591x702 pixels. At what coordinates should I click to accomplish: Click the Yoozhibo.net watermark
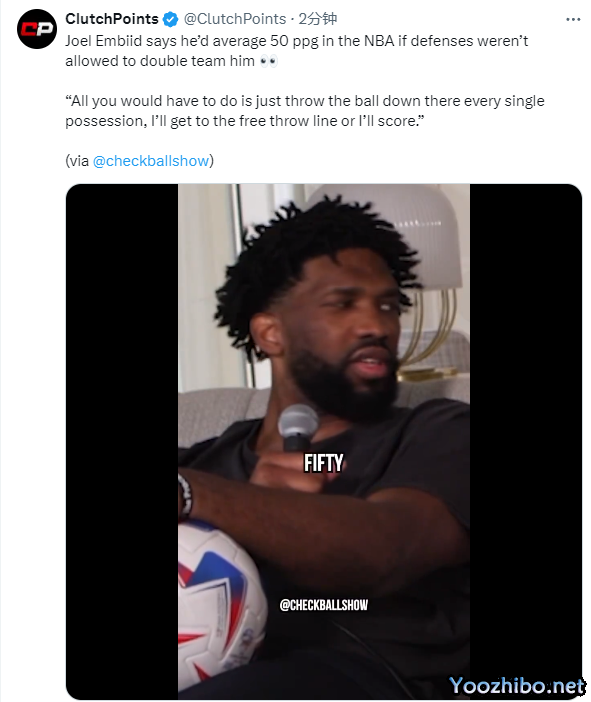click(x=517, y=686)
